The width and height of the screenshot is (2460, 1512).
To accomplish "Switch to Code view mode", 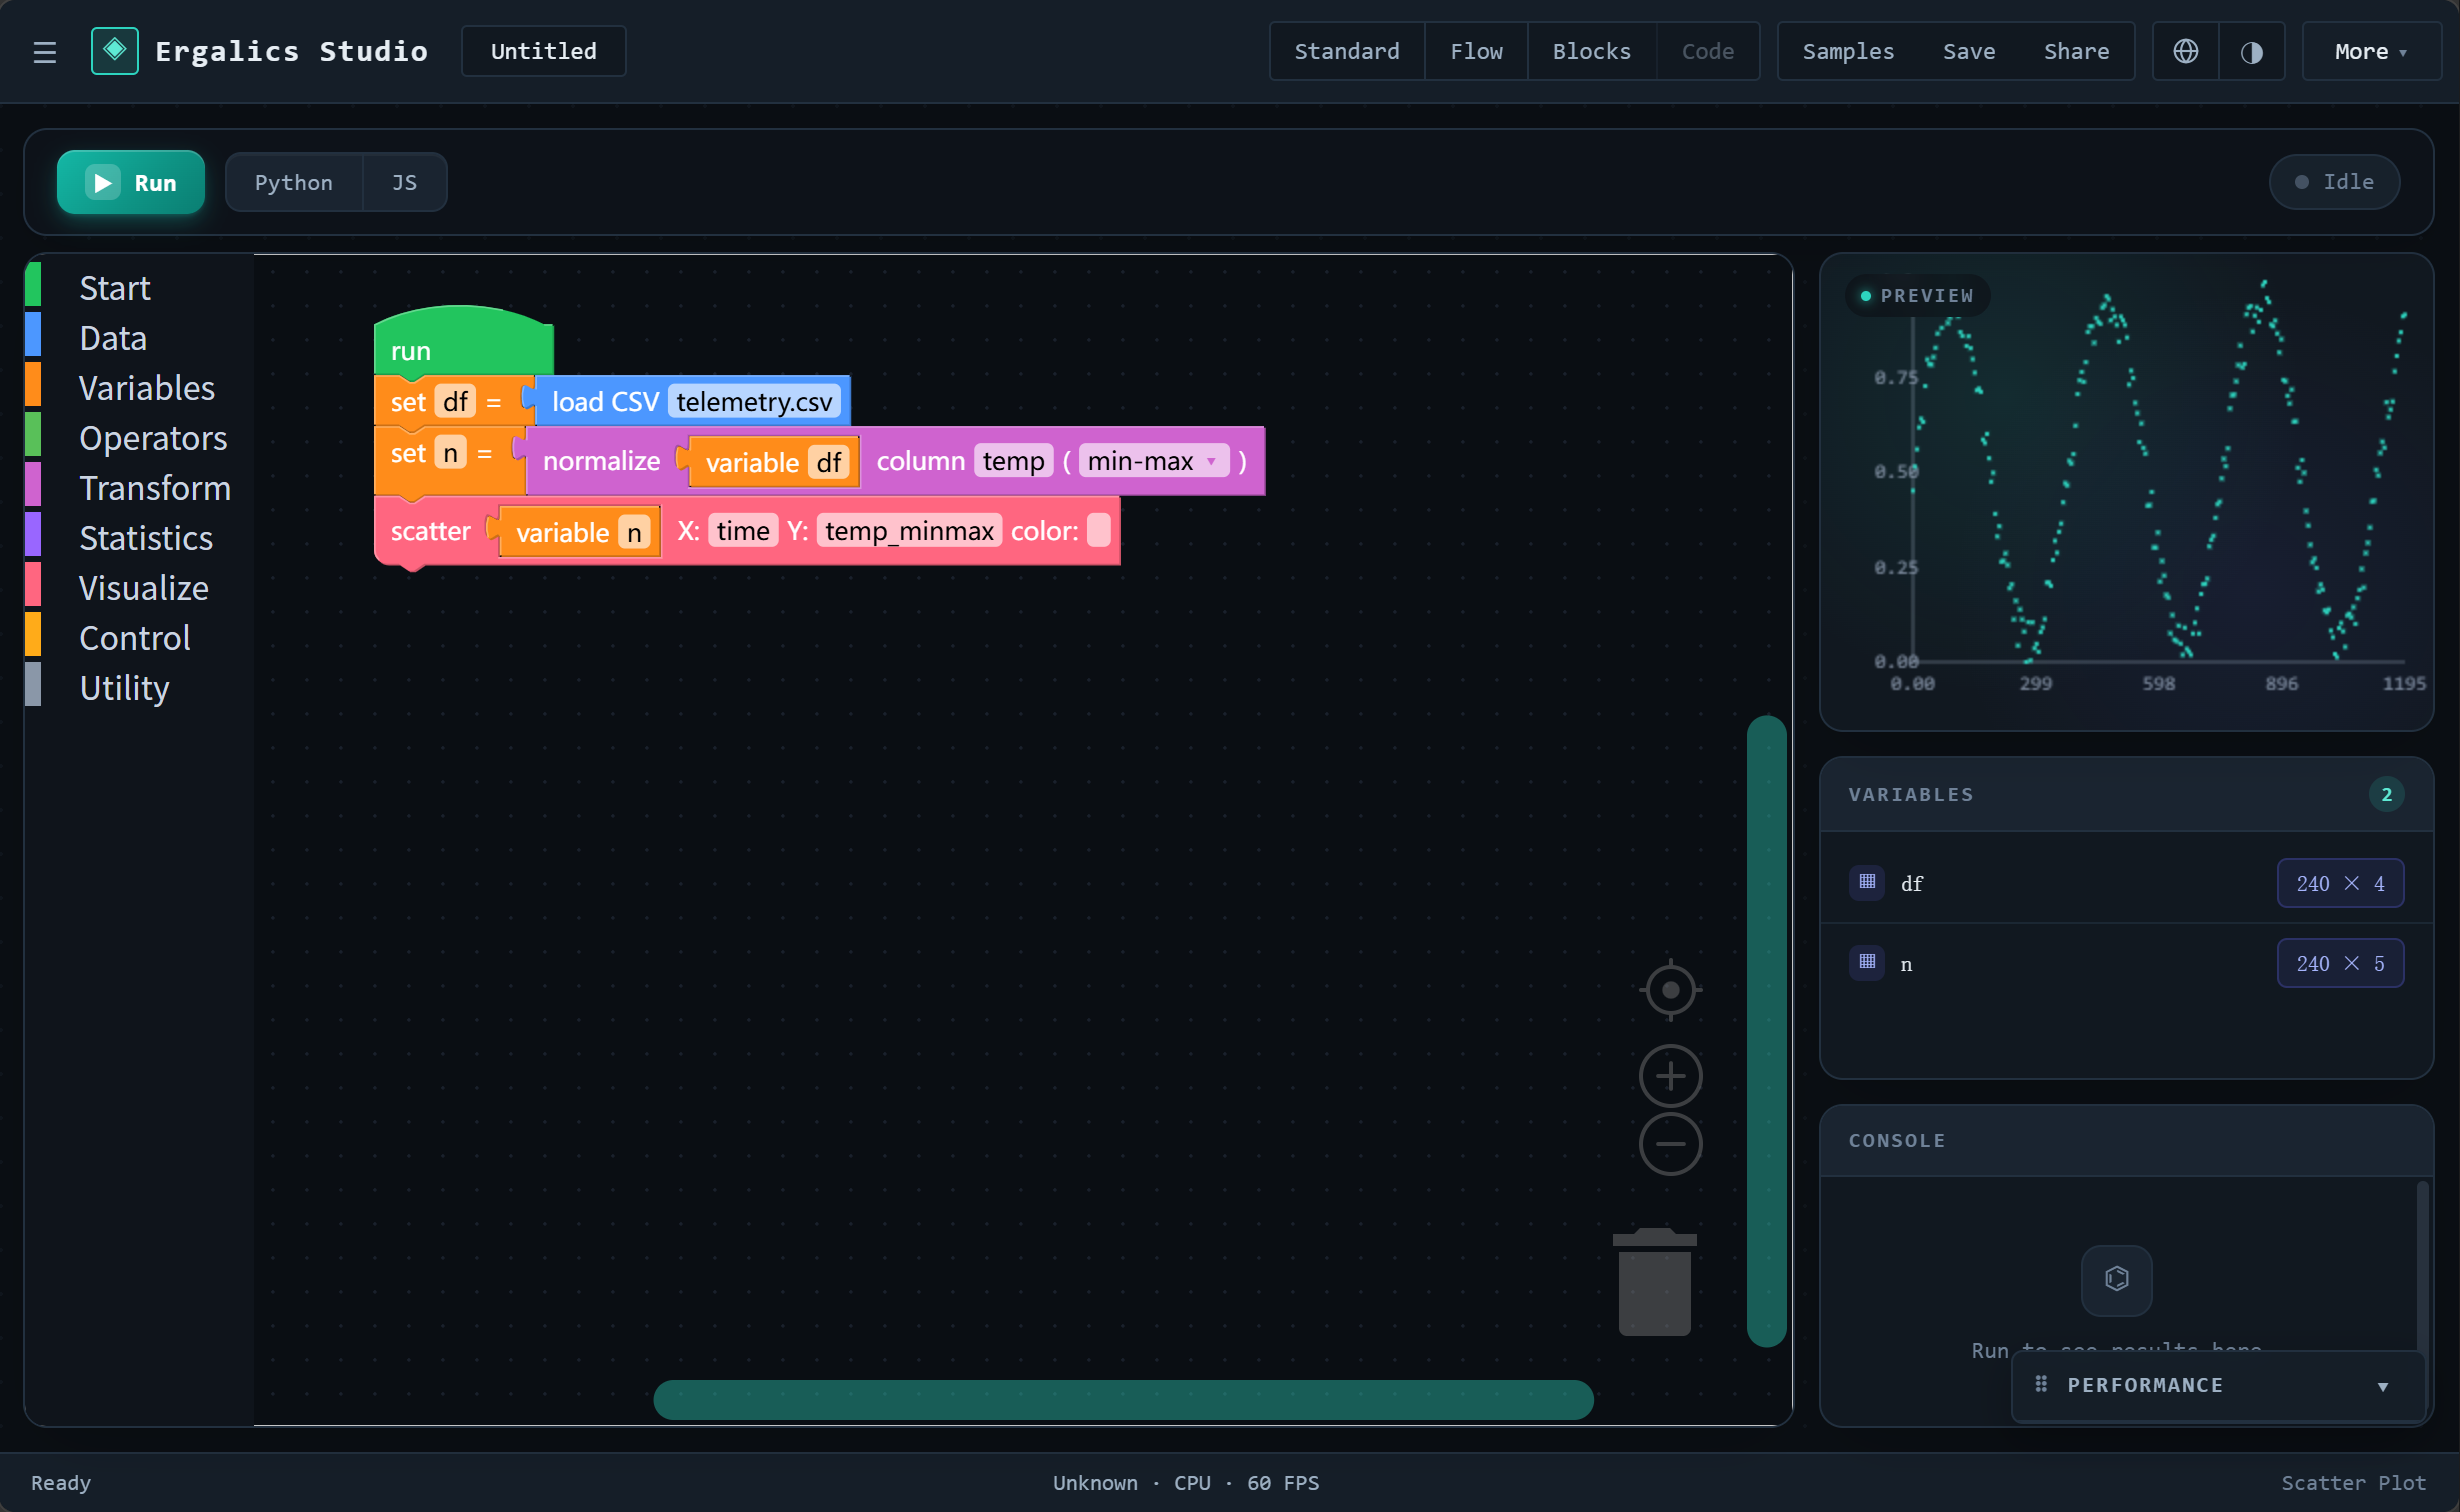I will [x=1707, y=51].
